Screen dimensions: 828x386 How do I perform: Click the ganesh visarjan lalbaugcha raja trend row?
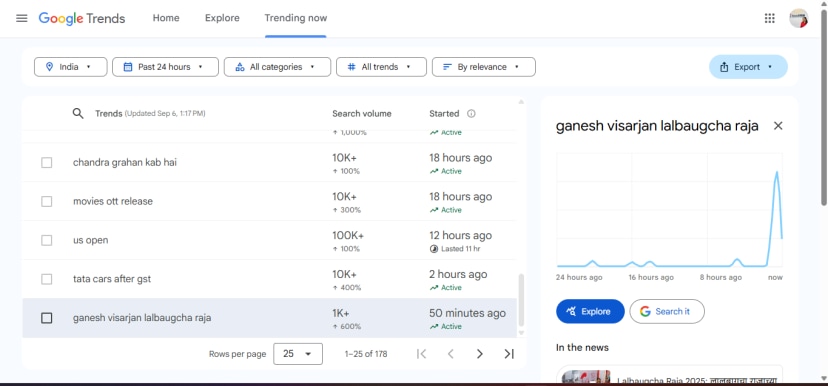(269, 318)
